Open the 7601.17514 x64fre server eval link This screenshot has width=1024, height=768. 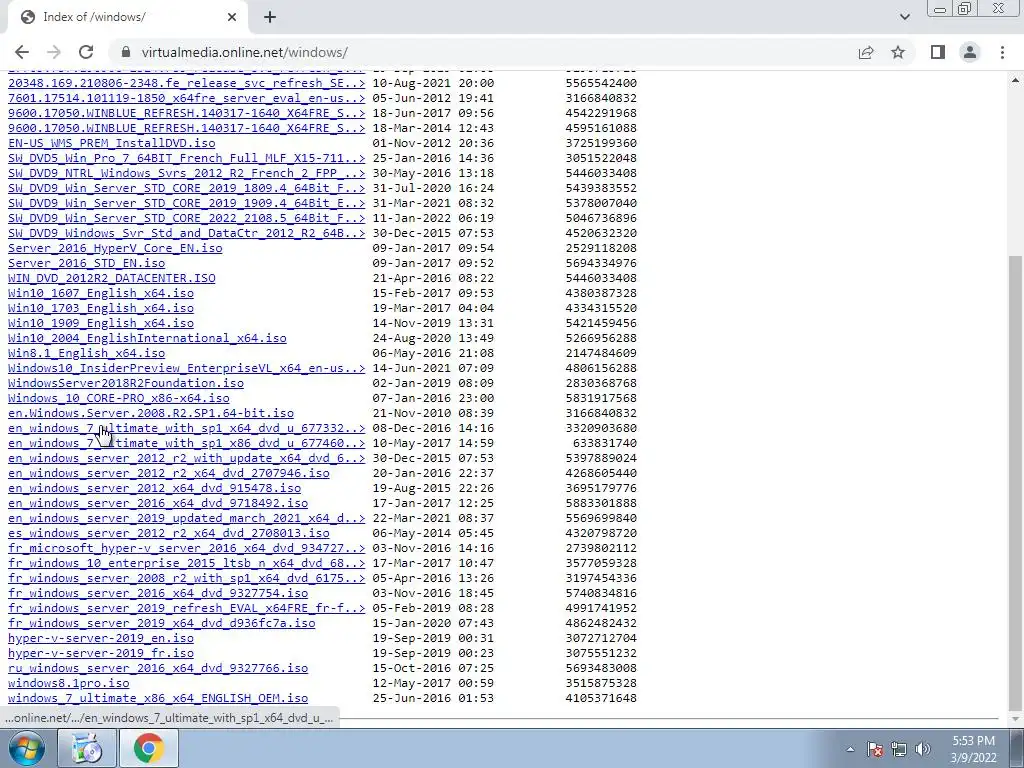click(x=187, y=98)
